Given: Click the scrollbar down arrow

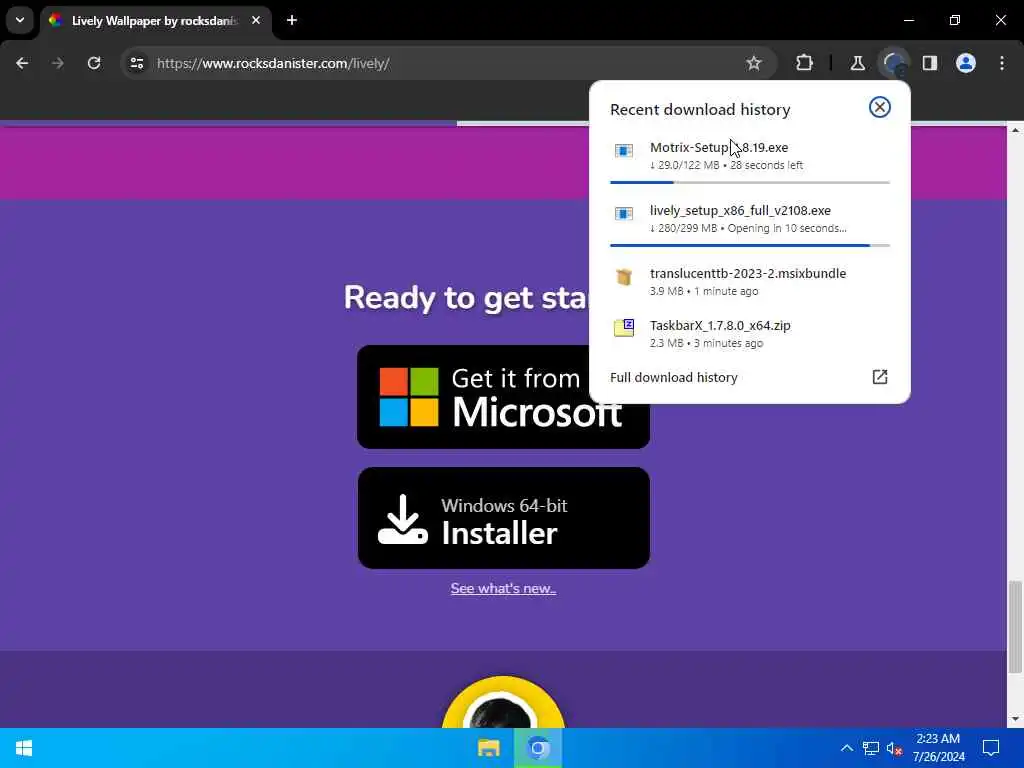Looking at the screenshot, I should (x=1015, y=719).
